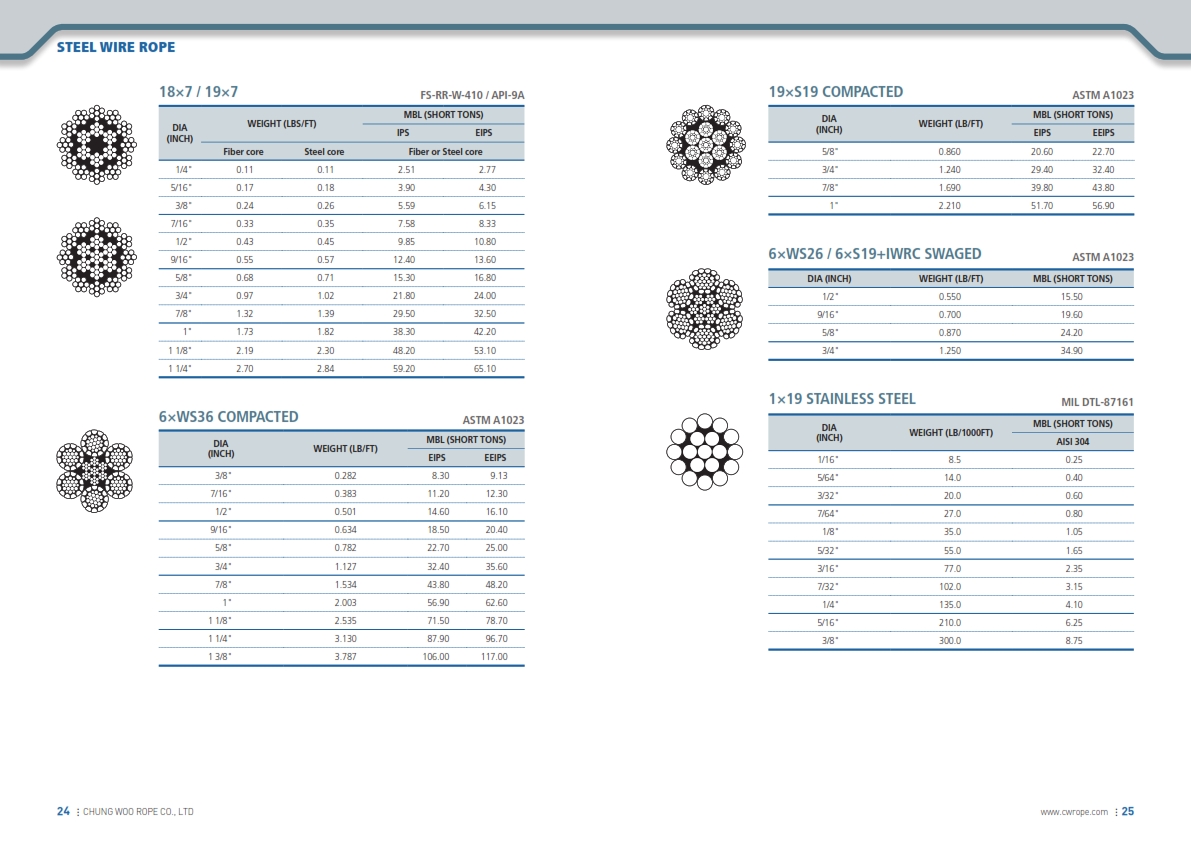Click the IPS column header
Viewport: 1191px width, 842px height.
[403, 133]
